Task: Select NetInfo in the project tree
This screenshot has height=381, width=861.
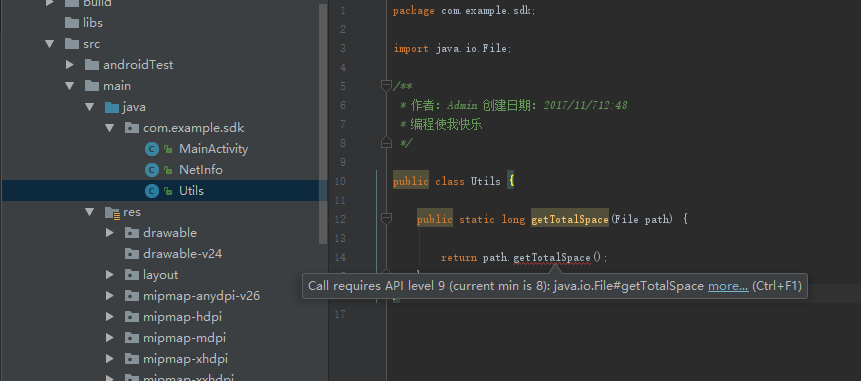Action: click(x=200, y=170)
